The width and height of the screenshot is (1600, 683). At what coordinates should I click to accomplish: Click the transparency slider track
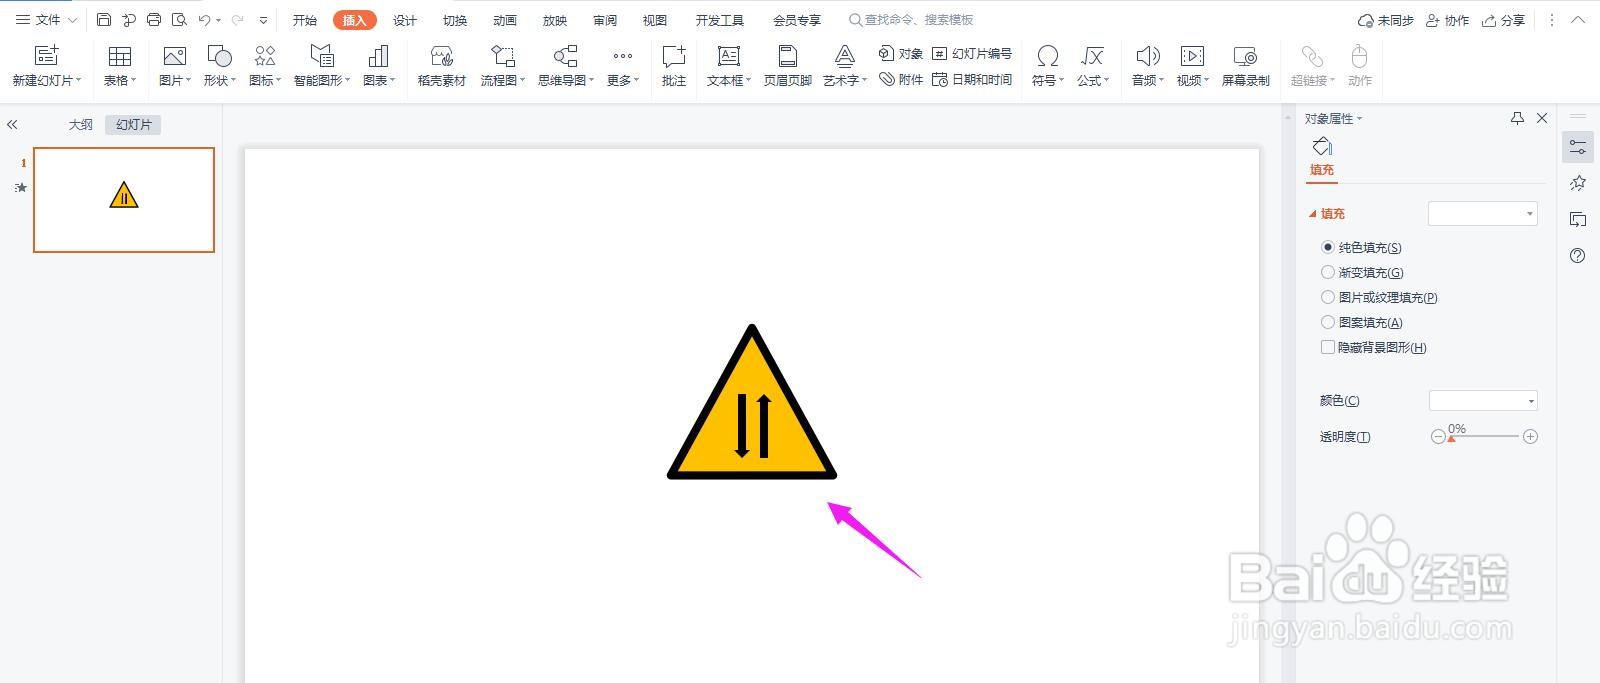[x=1484, y=437]
